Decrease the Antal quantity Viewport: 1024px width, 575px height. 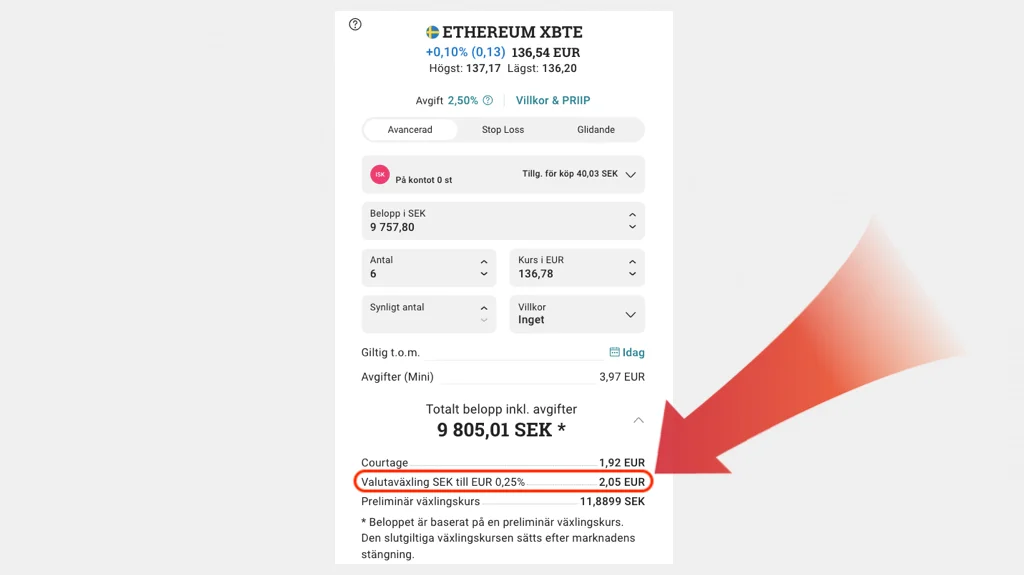pos(484,274)
